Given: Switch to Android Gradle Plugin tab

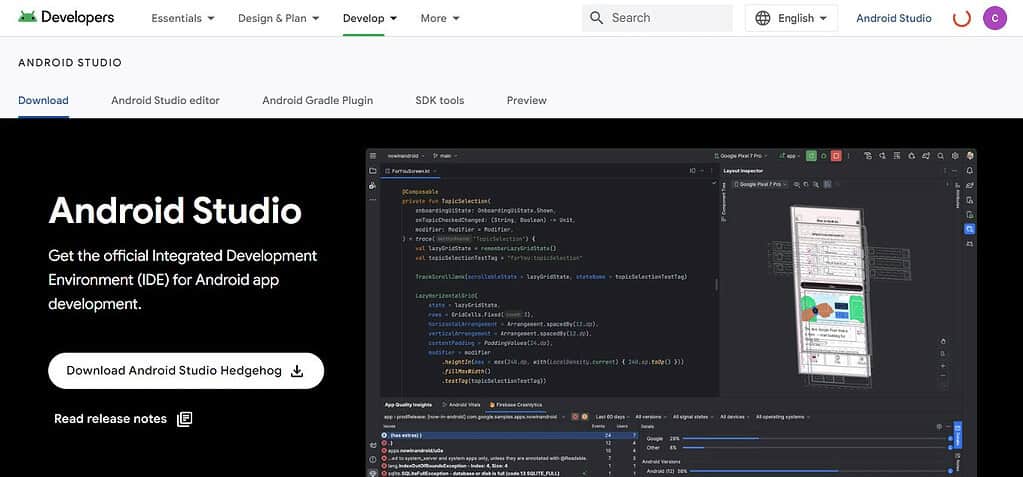Looking at the screenshot, I should point(318,100).
